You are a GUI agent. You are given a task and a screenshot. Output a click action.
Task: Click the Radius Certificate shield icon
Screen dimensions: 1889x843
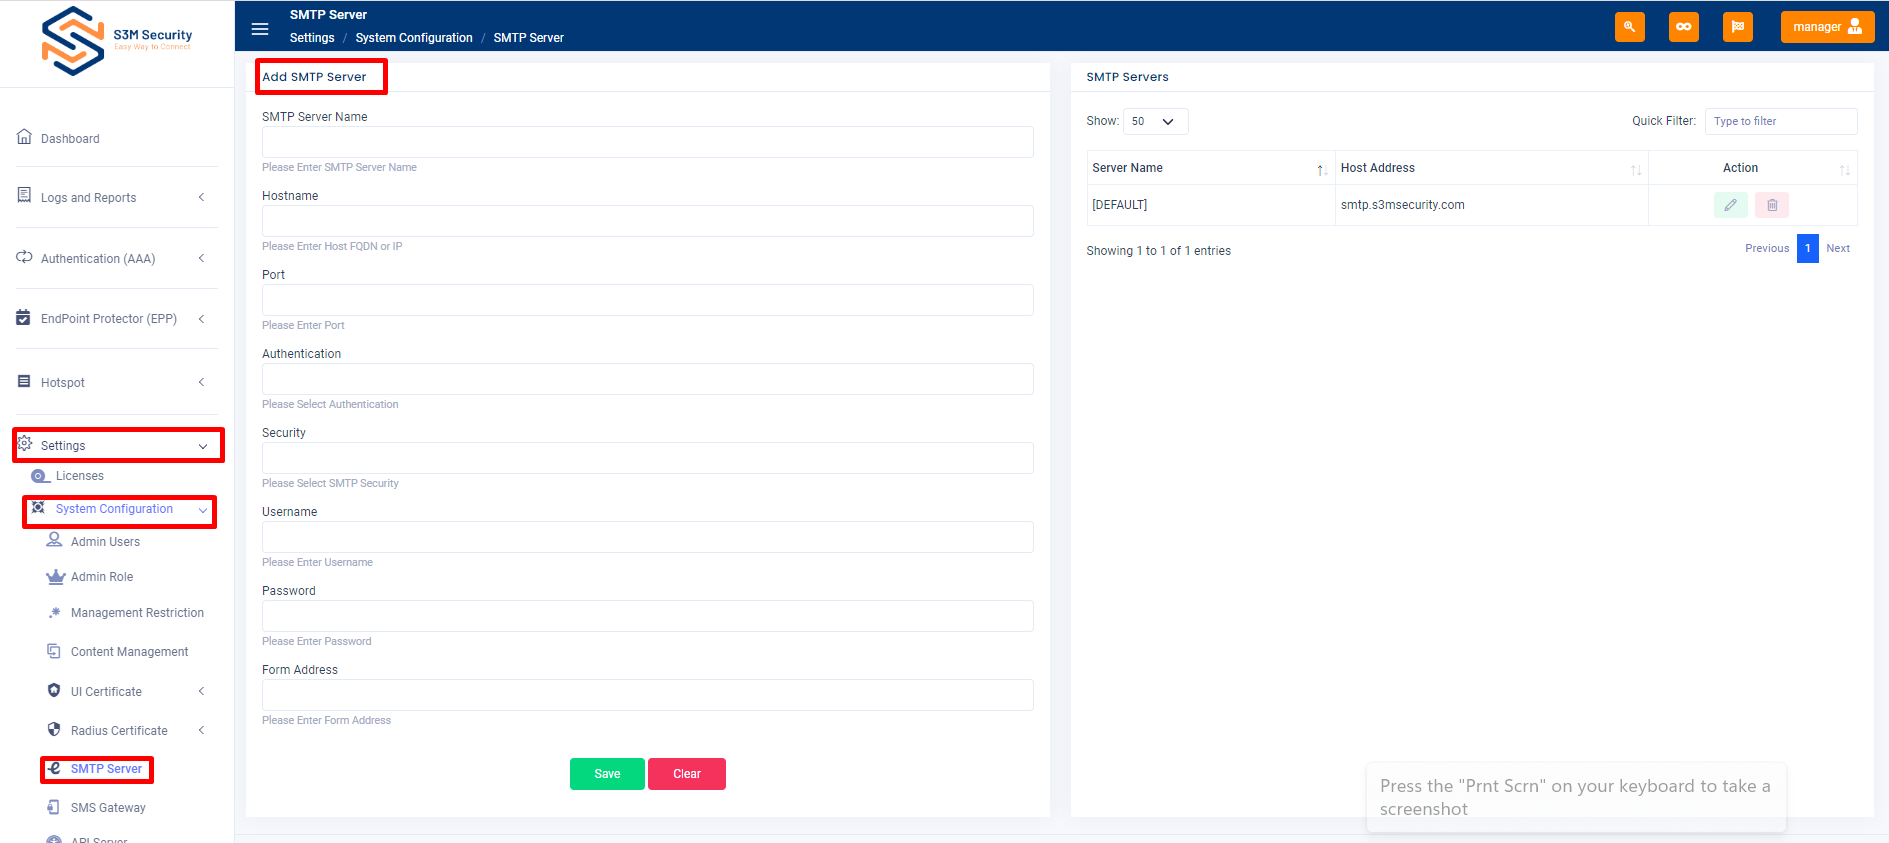tap(54, 730)
